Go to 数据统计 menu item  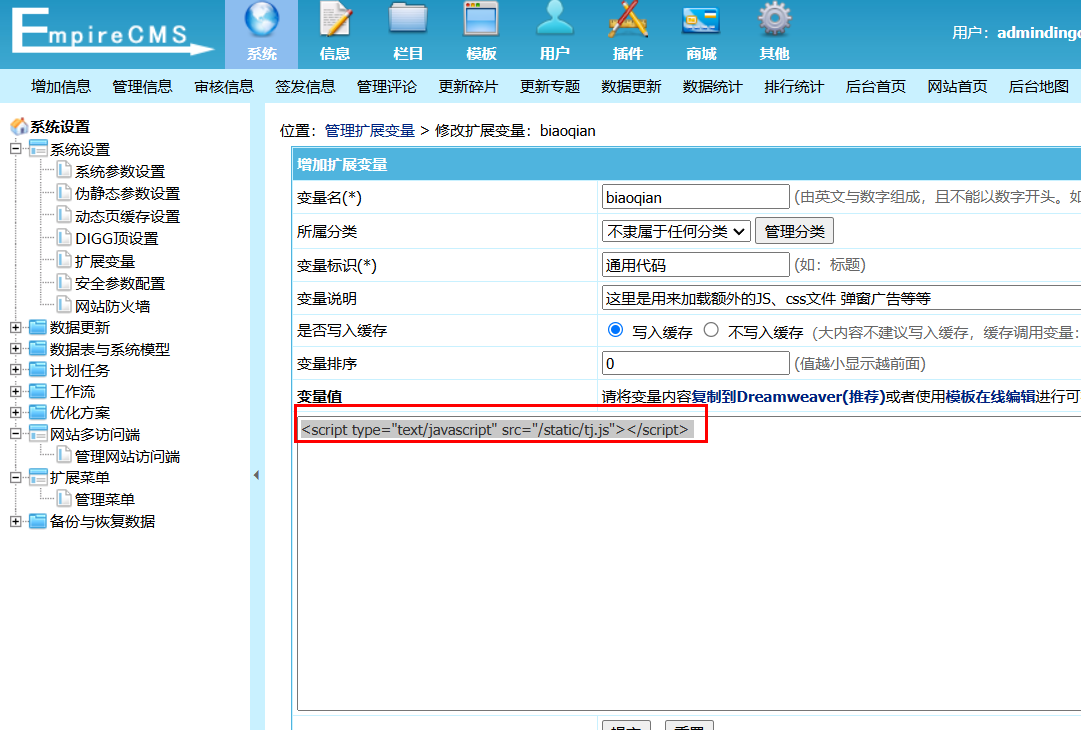point(712,86)
